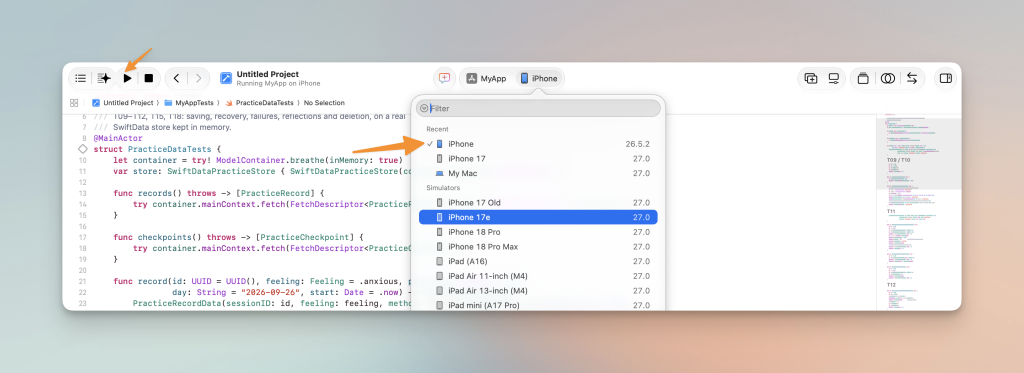Open the iPhone run destination selector
This screenshot has height=373, width=1024.
point(539,78)
